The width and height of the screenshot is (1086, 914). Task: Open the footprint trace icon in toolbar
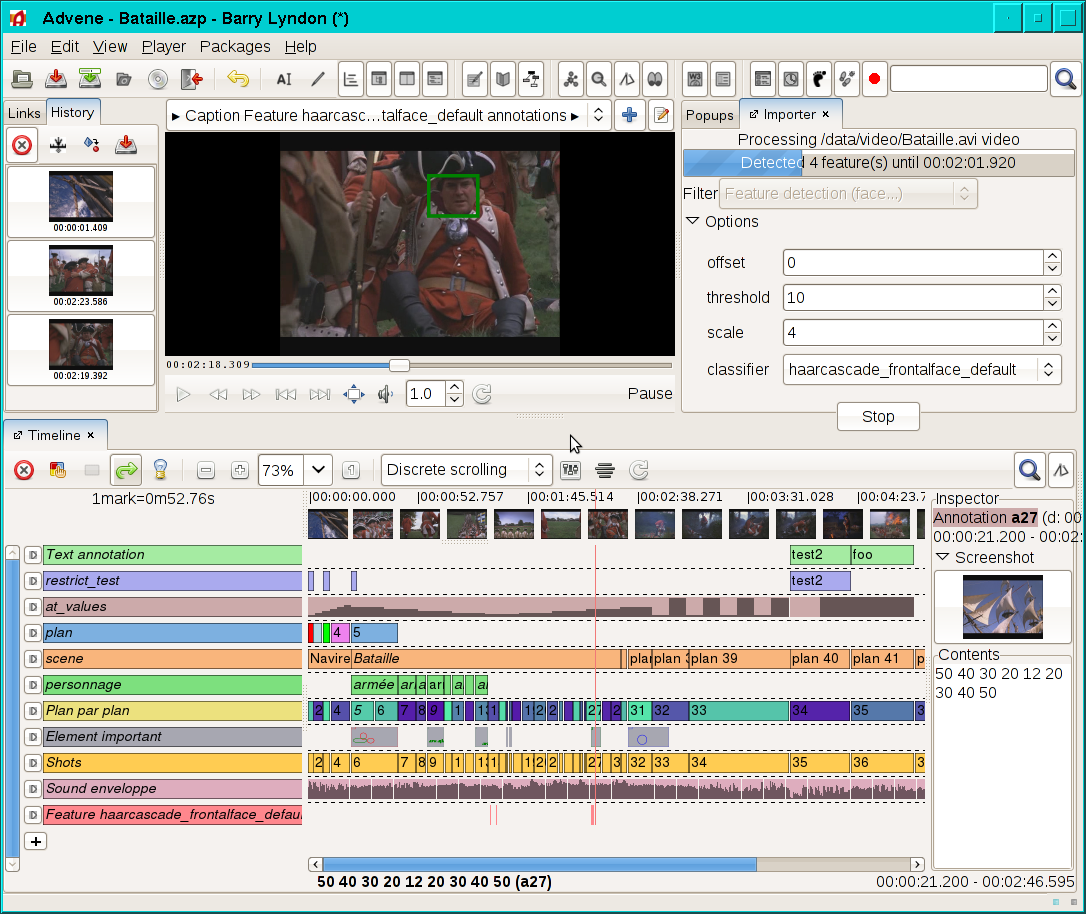pyautogui.click(x=819, y=79)
